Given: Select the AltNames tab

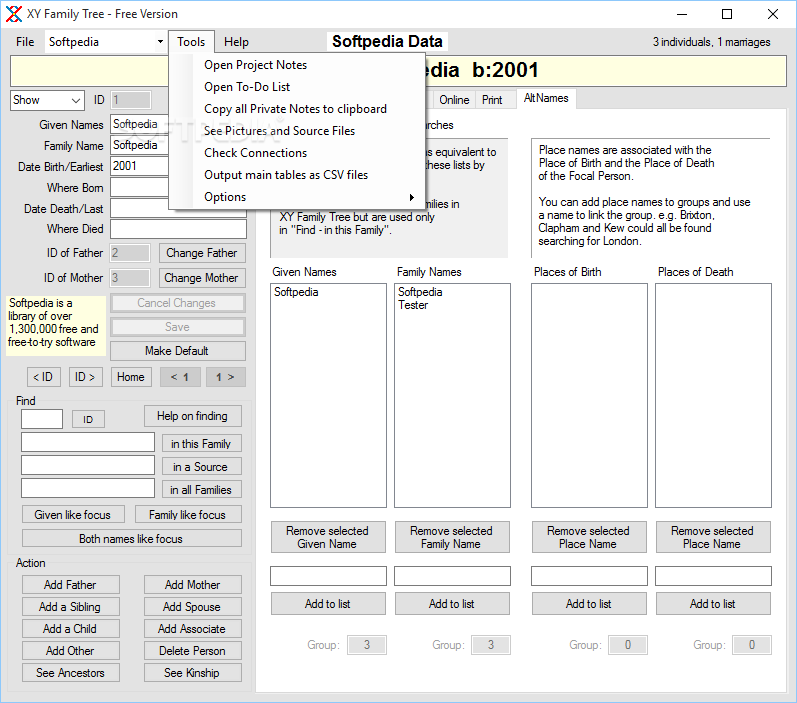Looking at the screenshot, I should 546,98.
